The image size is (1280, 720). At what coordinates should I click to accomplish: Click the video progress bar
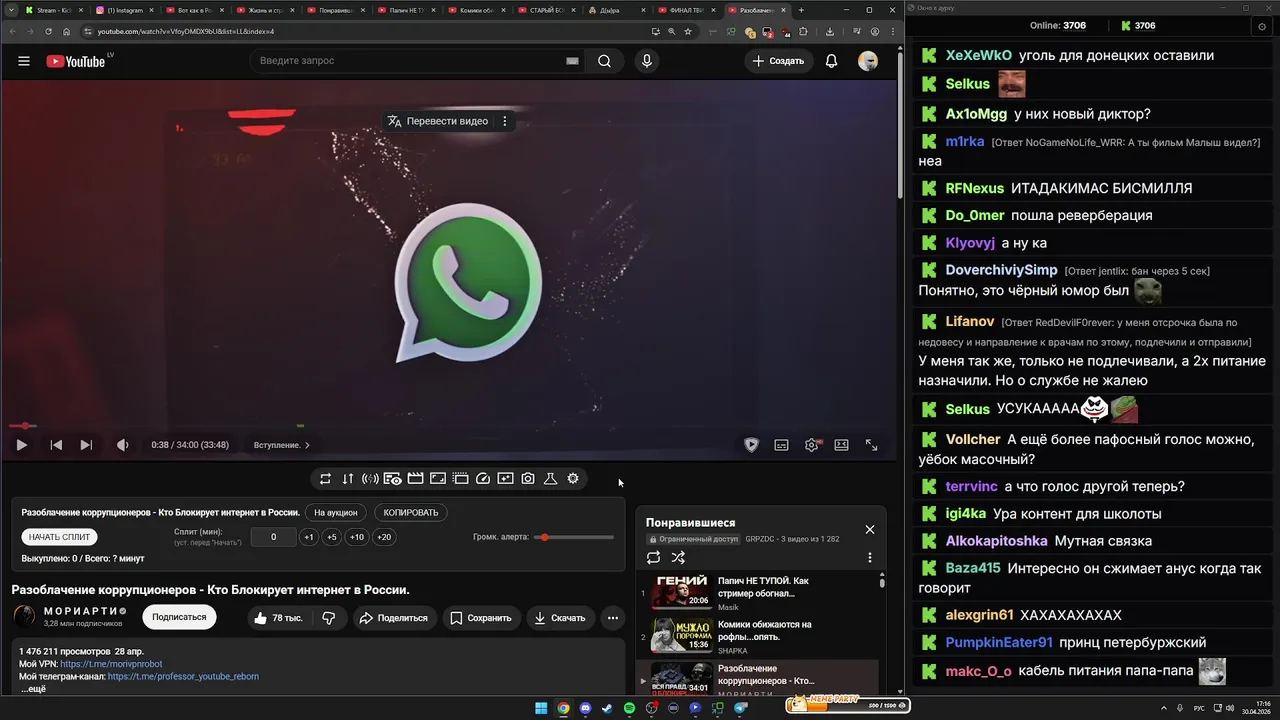coord(450,426)
